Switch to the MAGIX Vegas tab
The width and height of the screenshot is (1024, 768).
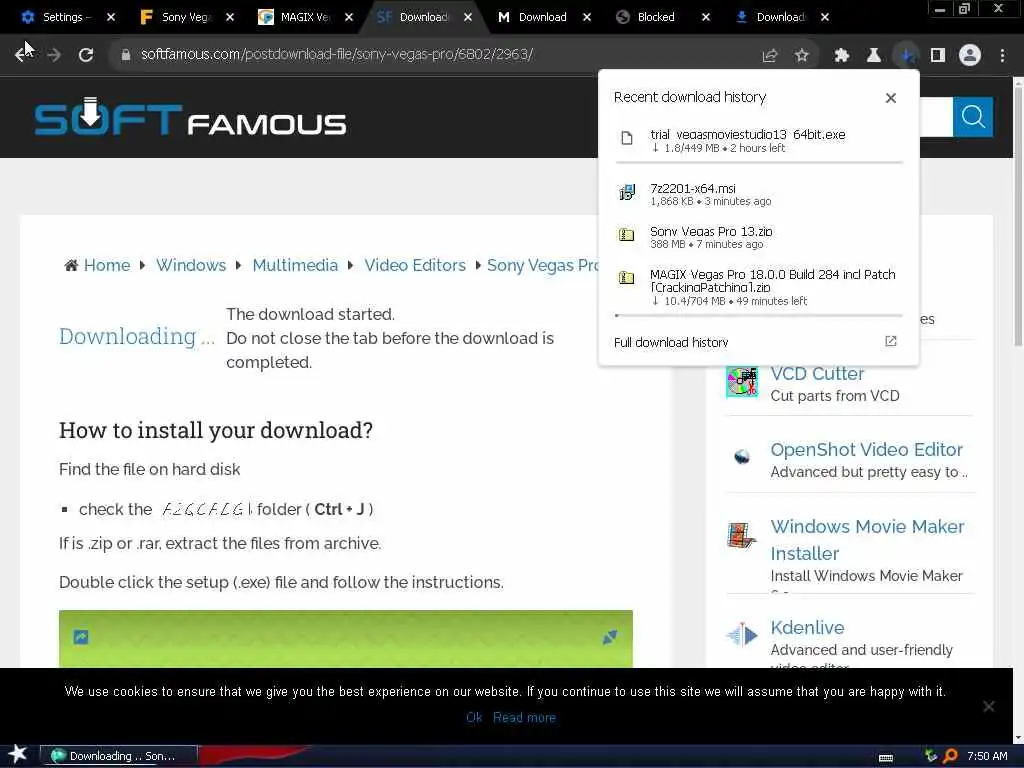[297, 17]
